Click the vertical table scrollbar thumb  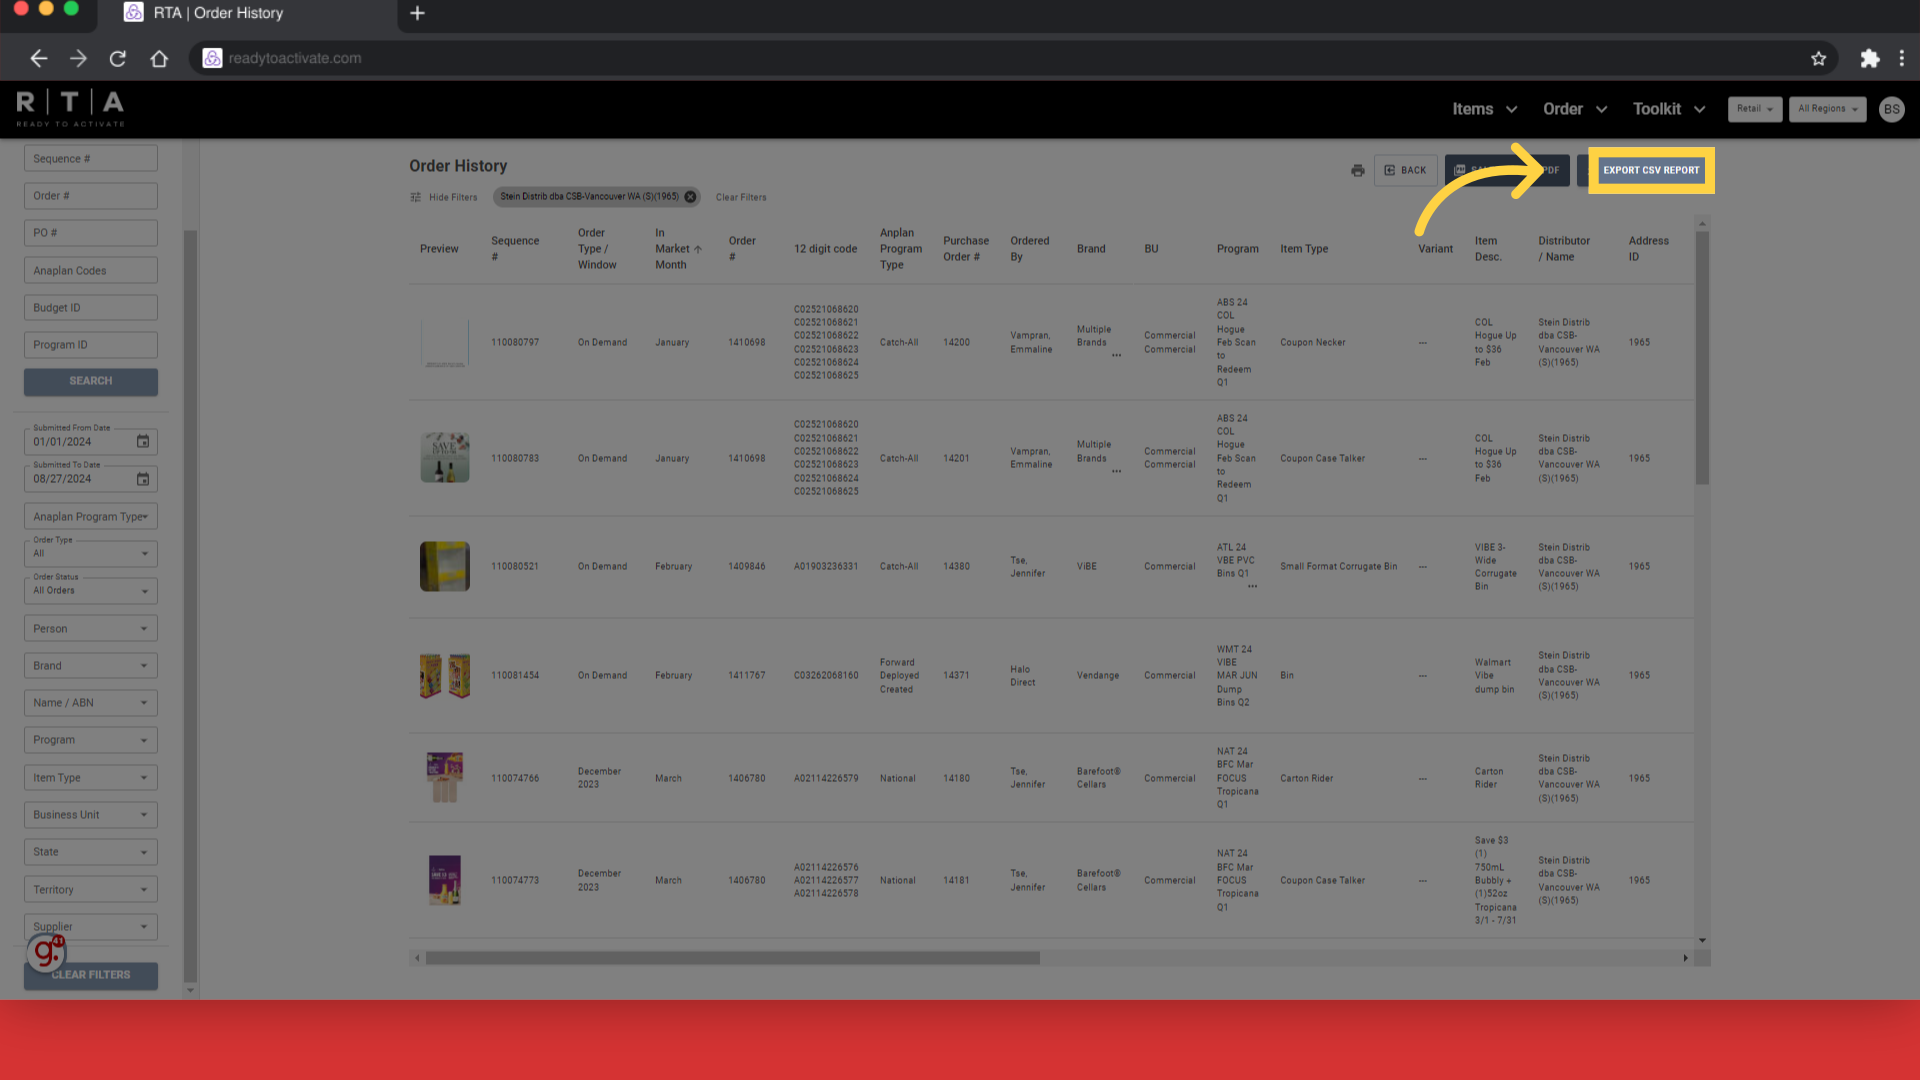1702,358
